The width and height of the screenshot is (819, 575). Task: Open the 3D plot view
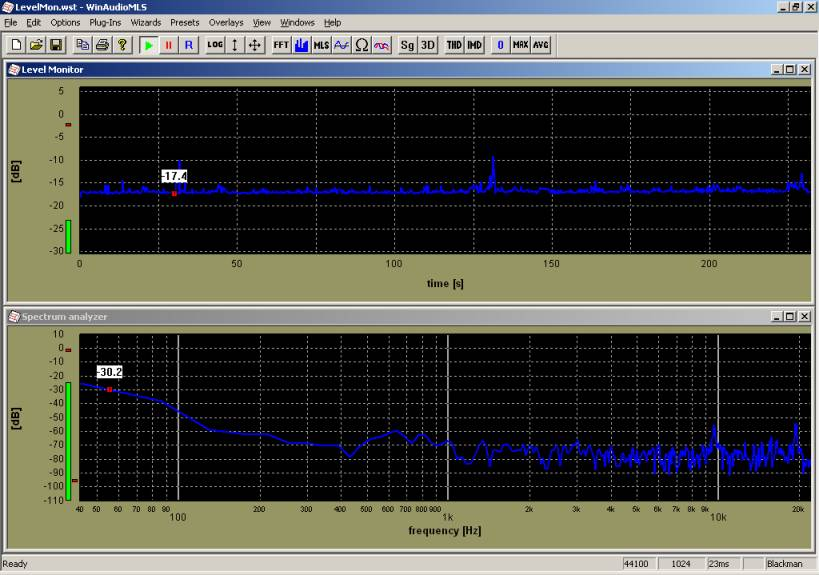click(427, 45)
